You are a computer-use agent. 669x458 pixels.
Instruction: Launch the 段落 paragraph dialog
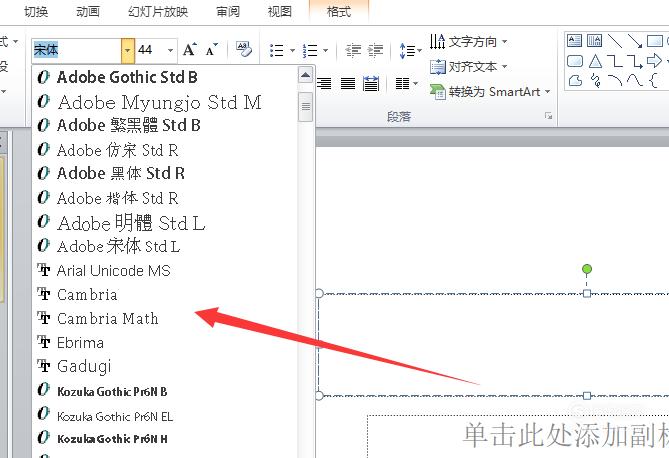coord(548,116)
